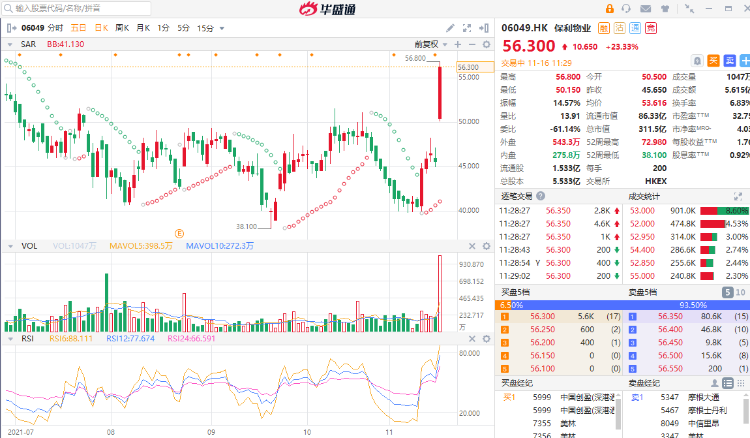Screen dimensions: 750x438
Task: Click the E earnings marker on chart
Action: [x=179, y=233]
